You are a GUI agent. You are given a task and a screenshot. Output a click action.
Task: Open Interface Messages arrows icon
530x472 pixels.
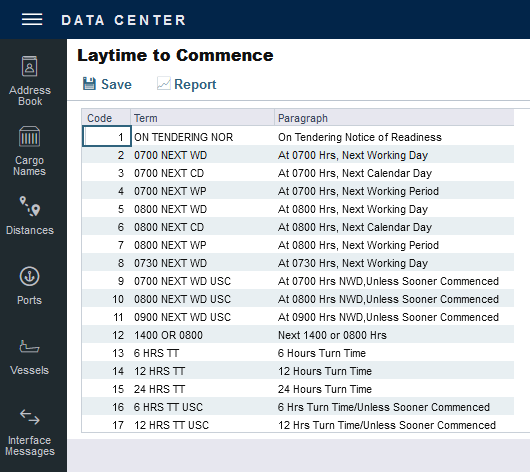coord(30,417)
